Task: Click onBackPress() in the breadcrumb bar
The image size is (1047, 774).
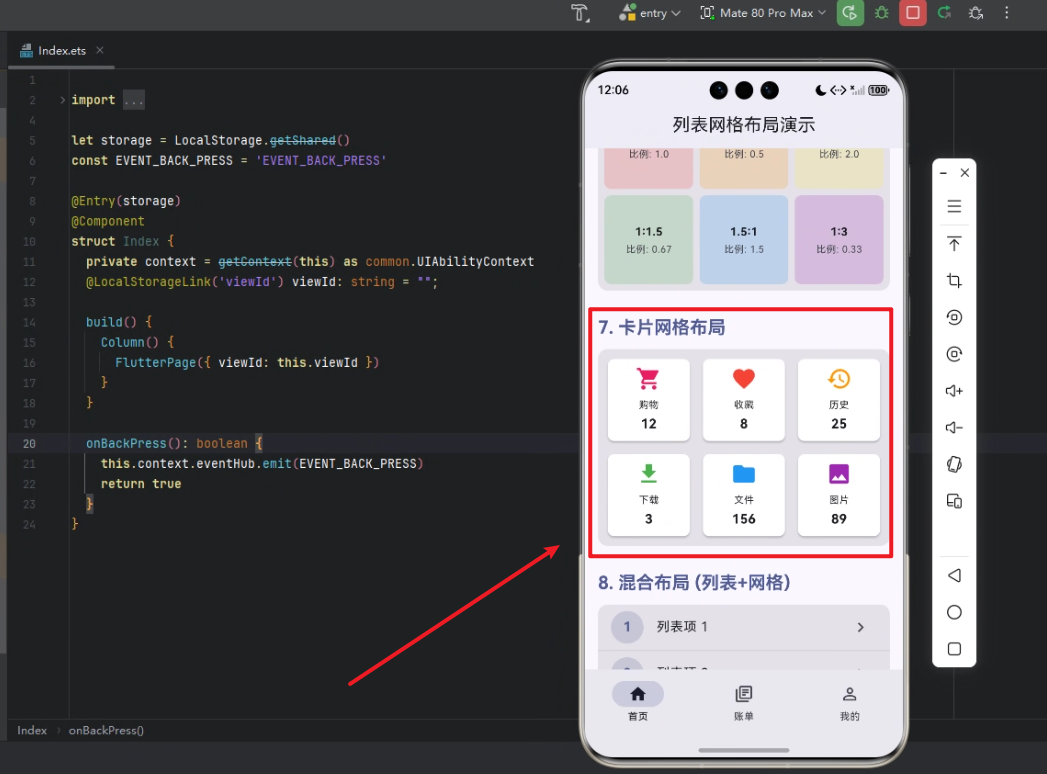Action: [x=104, y=730]
